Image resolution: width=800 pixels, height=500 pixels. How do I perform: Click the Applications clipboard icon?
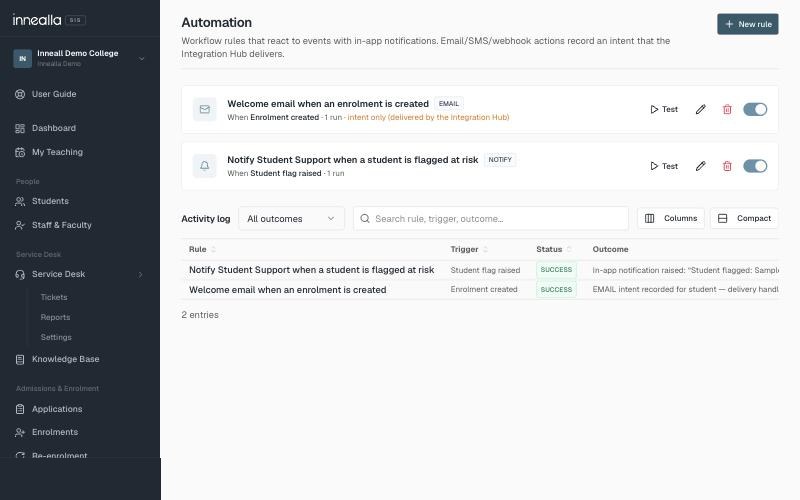coord(20,409)
